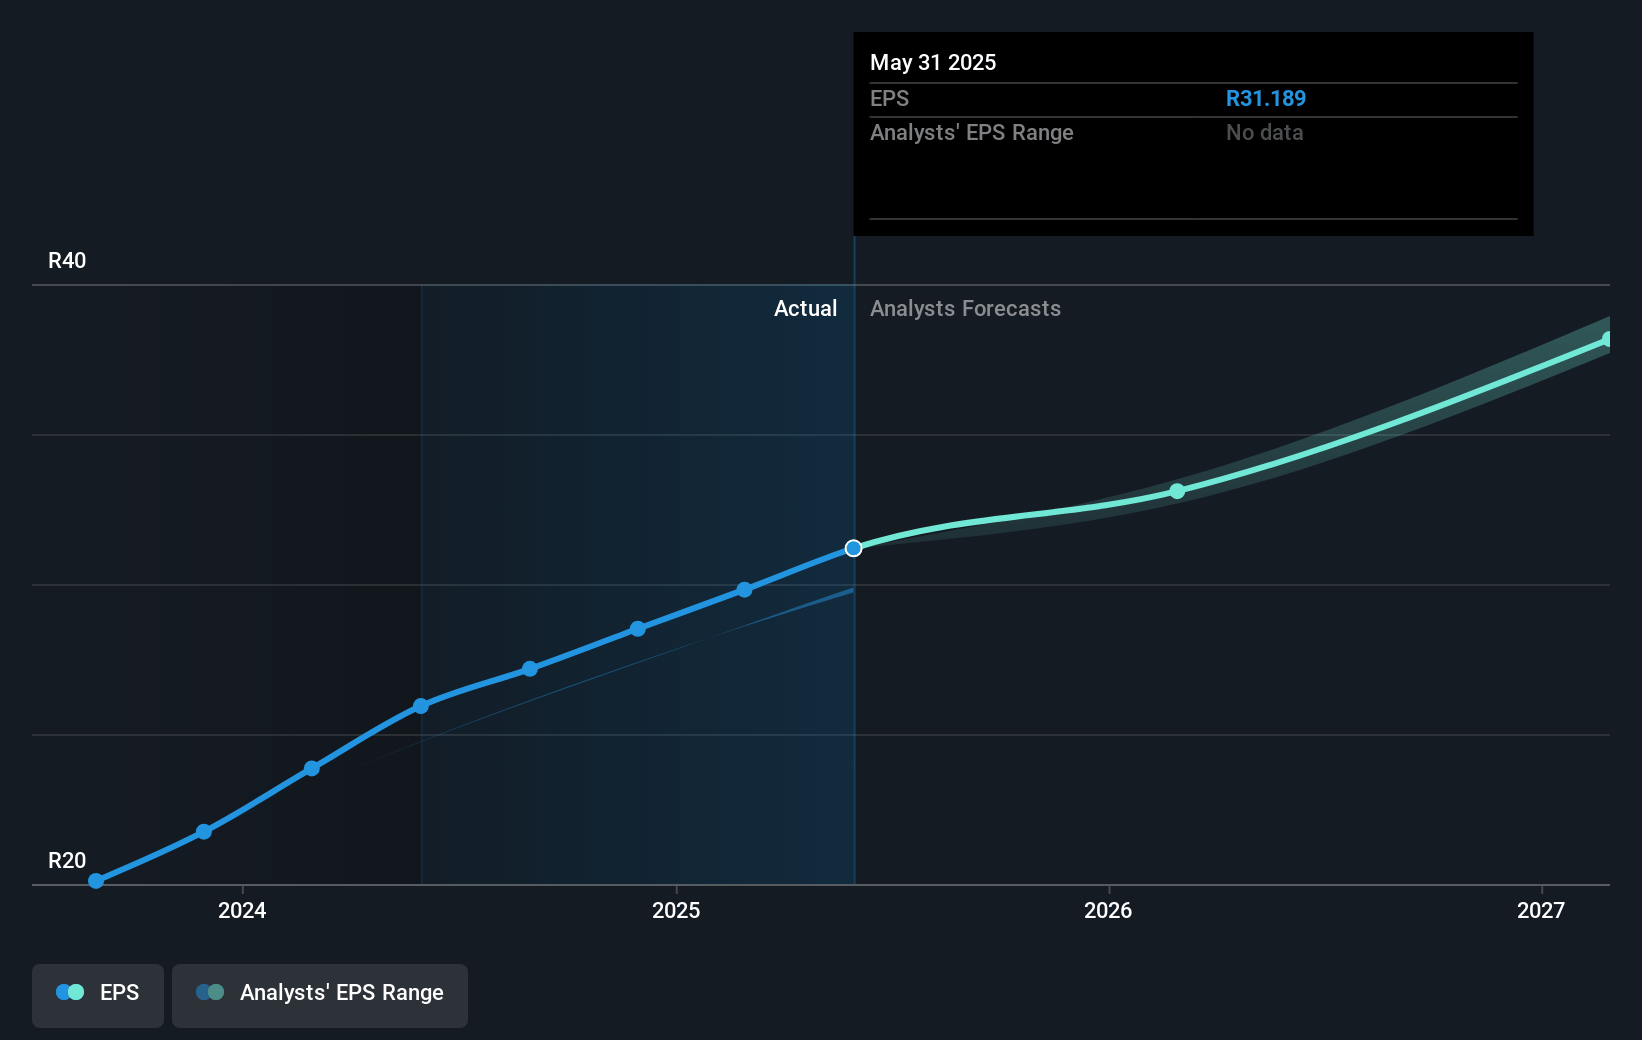Screen dimensions: 1642x1040
Task: Click the 2024 x-axis label
Action: click(x=242, y=910)
